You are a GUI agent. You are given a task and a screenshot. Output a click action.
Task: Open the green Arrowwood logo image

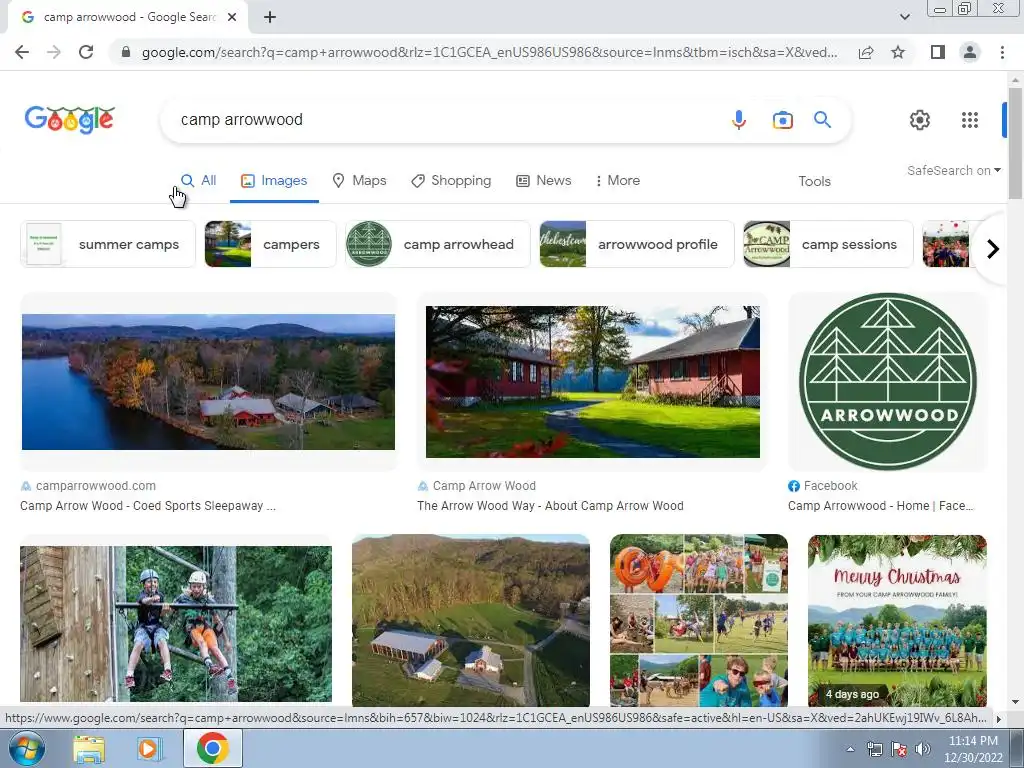(x=888, y=381)
